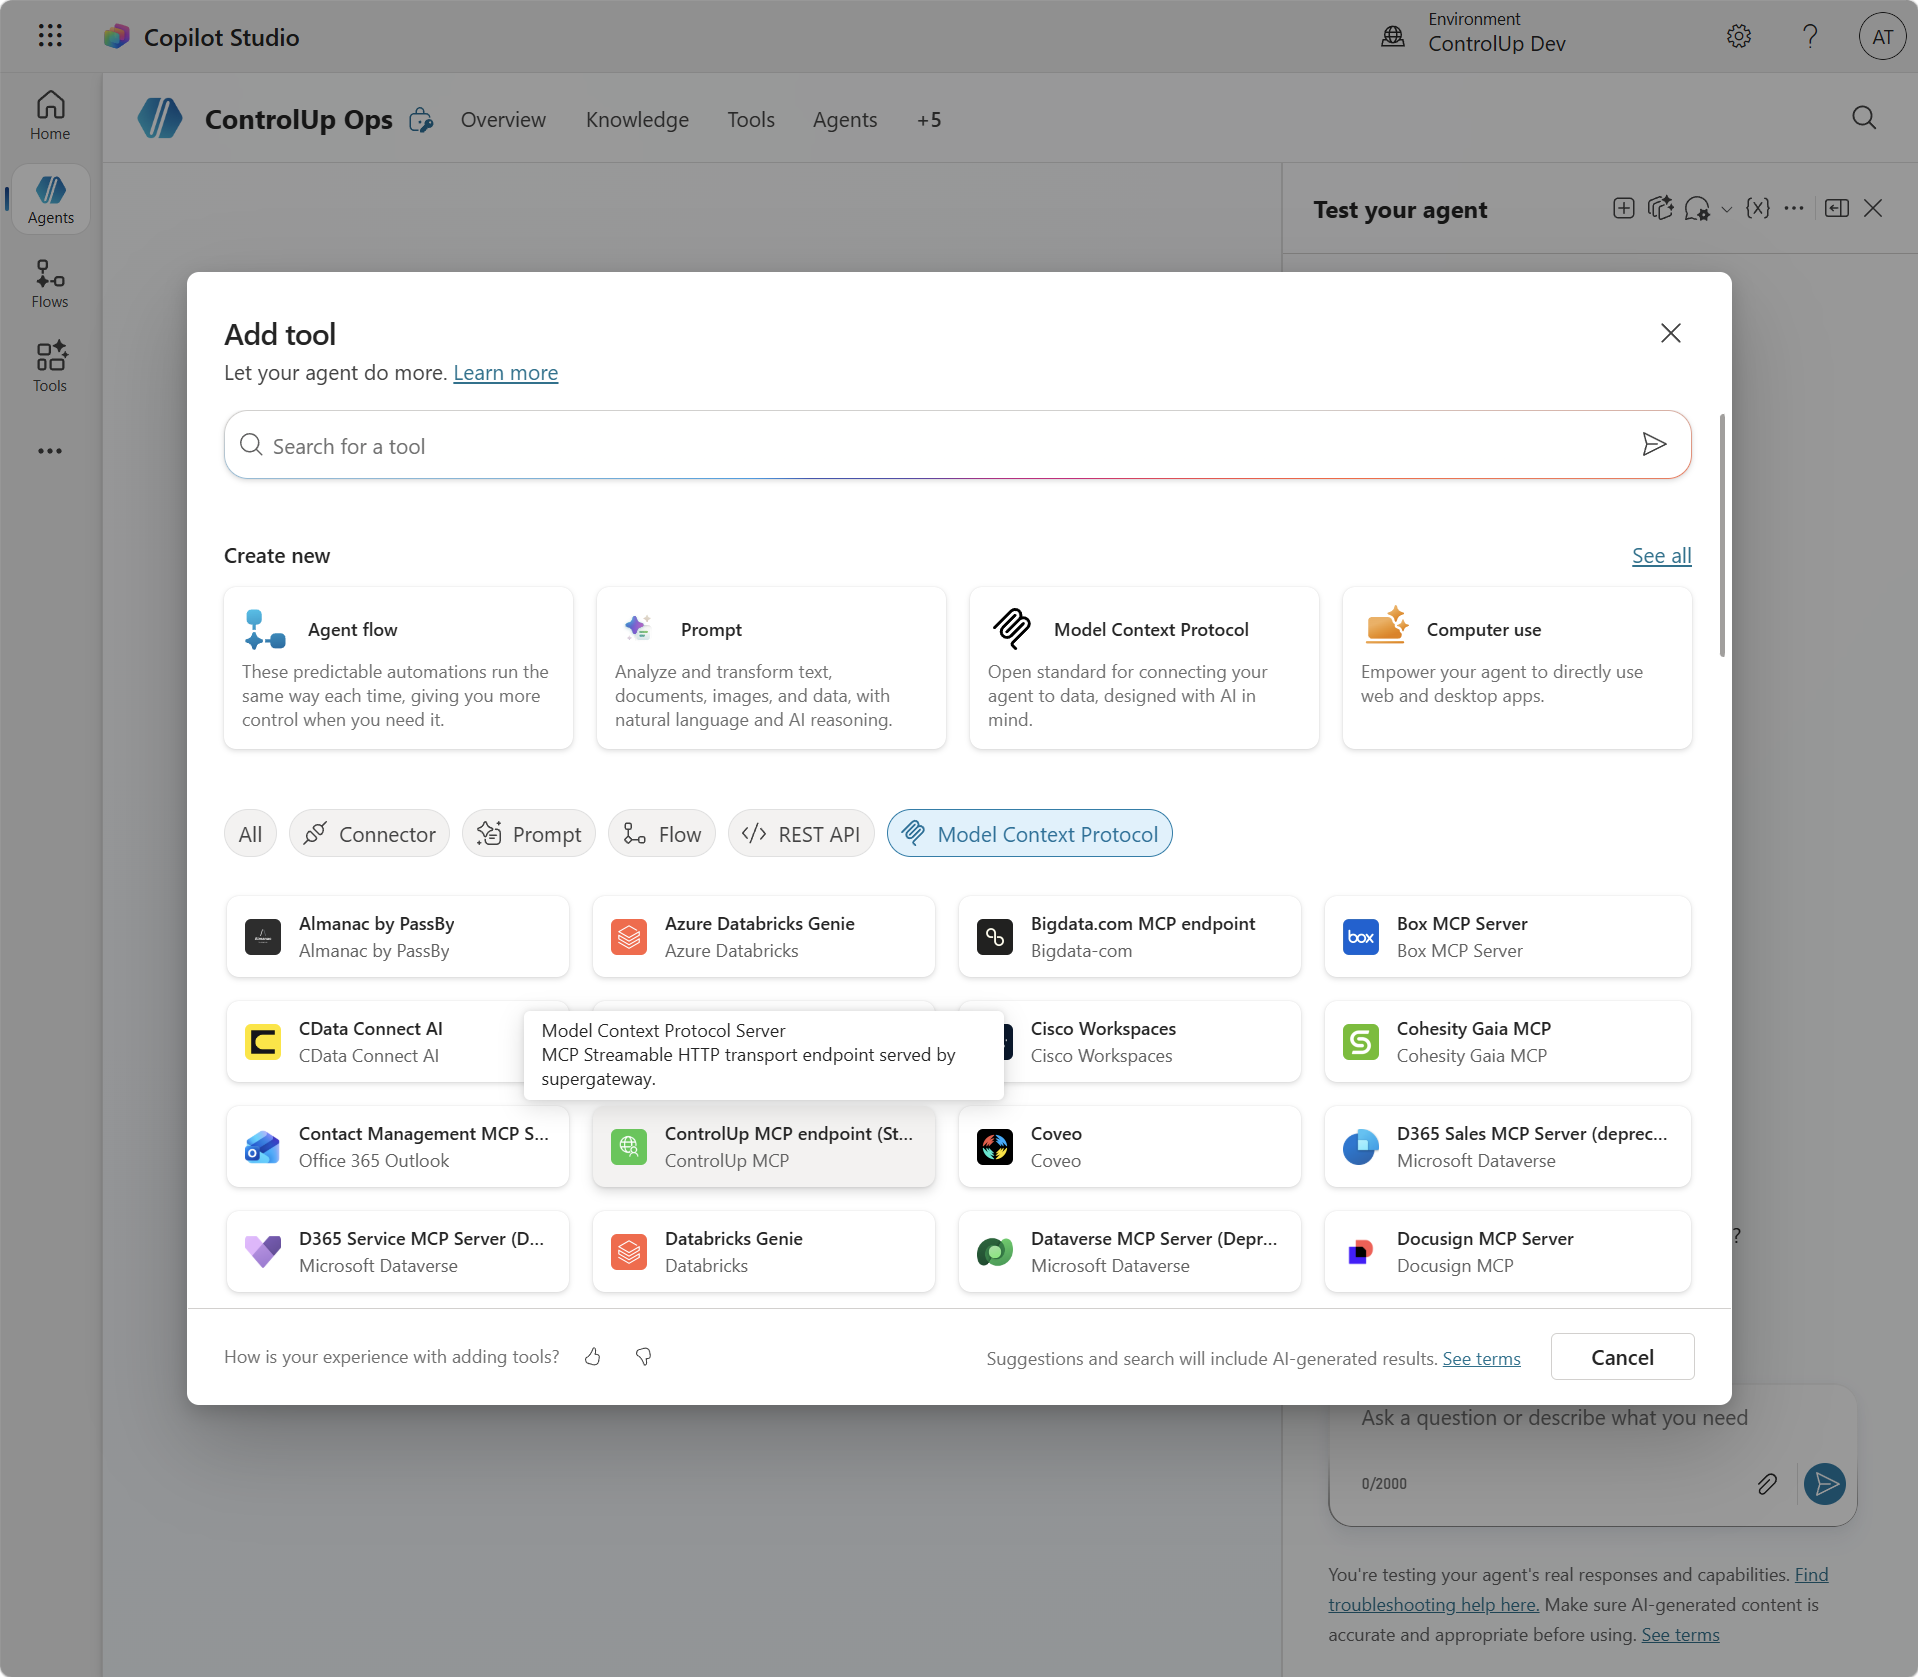Click the send message button in test chat
This screenshot has width=1918, height=1677.
pyautogui.click(x=1825, y=1484)
